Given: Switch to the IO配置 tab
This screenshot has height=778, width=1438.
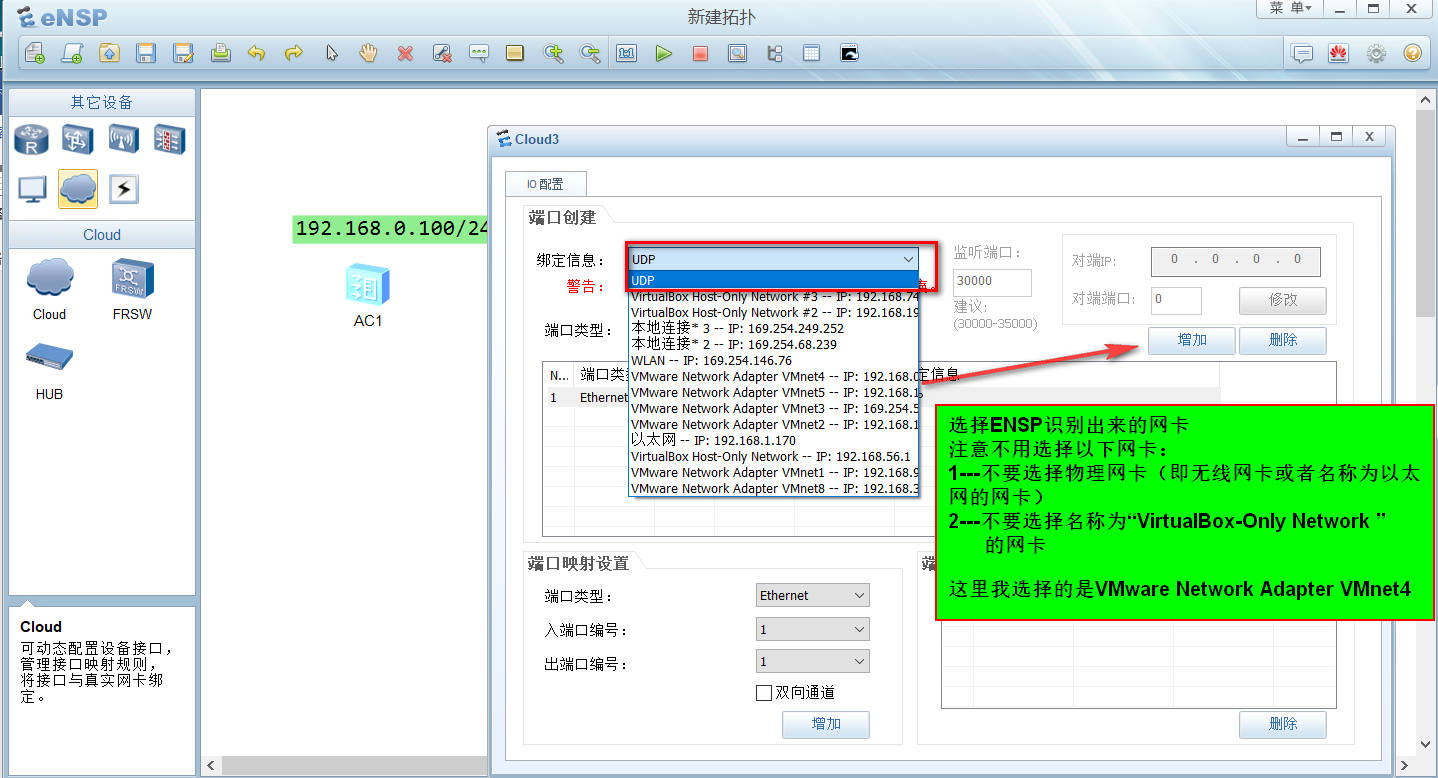Looking at the screenshot, I should pyautogui.click(x=545, y=183).
